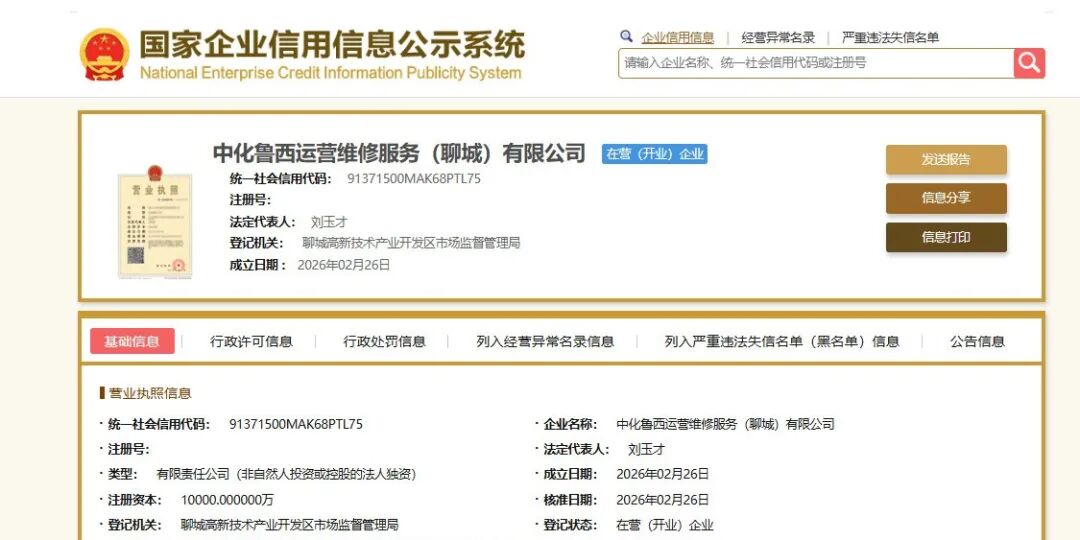
Task: Click the national emblem logo
Action: pos(104,54)
